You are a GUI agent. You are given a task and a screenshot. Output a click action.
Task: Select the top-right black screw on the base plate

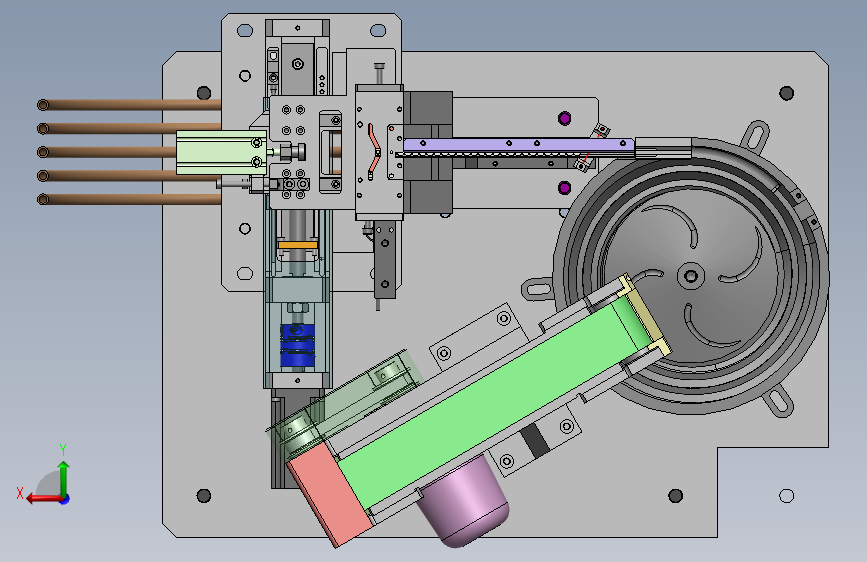(786, 93)
